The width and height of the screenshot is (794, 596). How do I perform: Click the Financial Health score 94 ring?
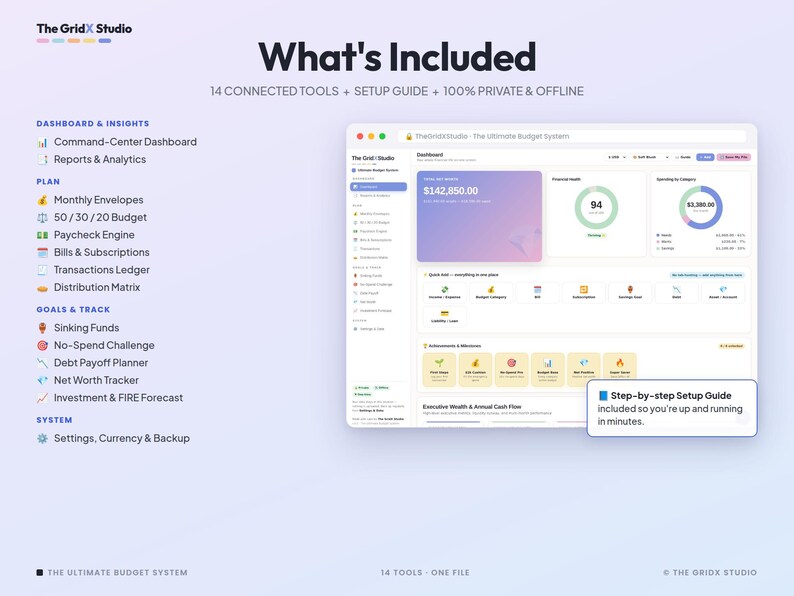coord(596,207)
